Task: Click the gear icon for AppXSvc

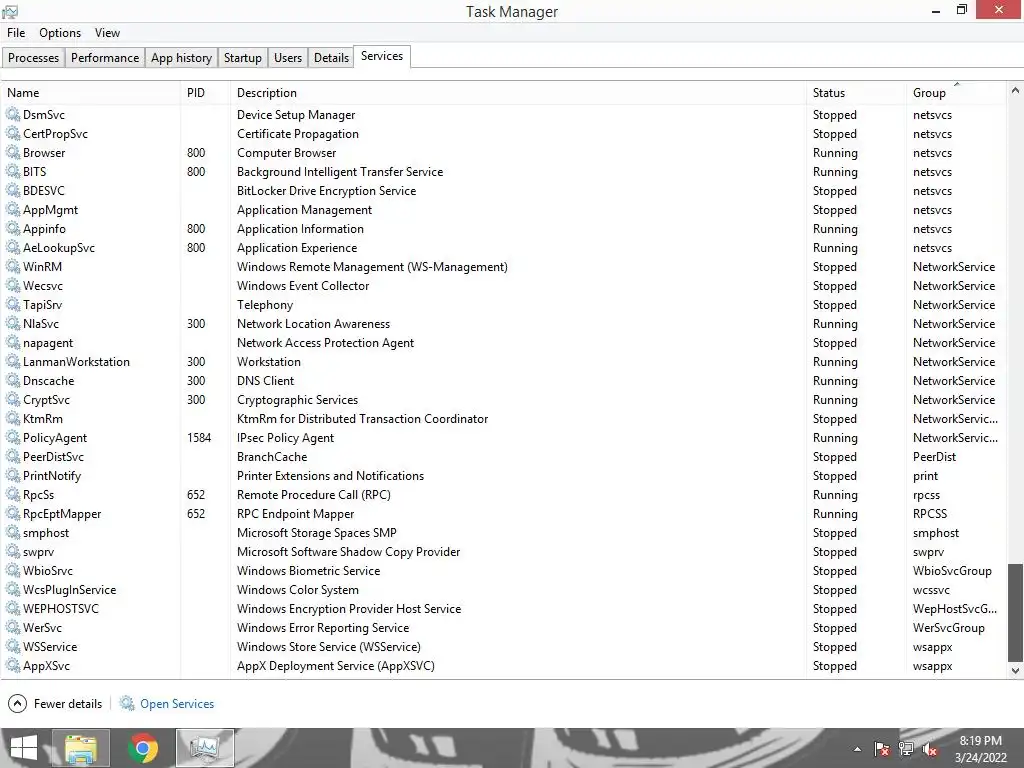Action: point(13,666)
